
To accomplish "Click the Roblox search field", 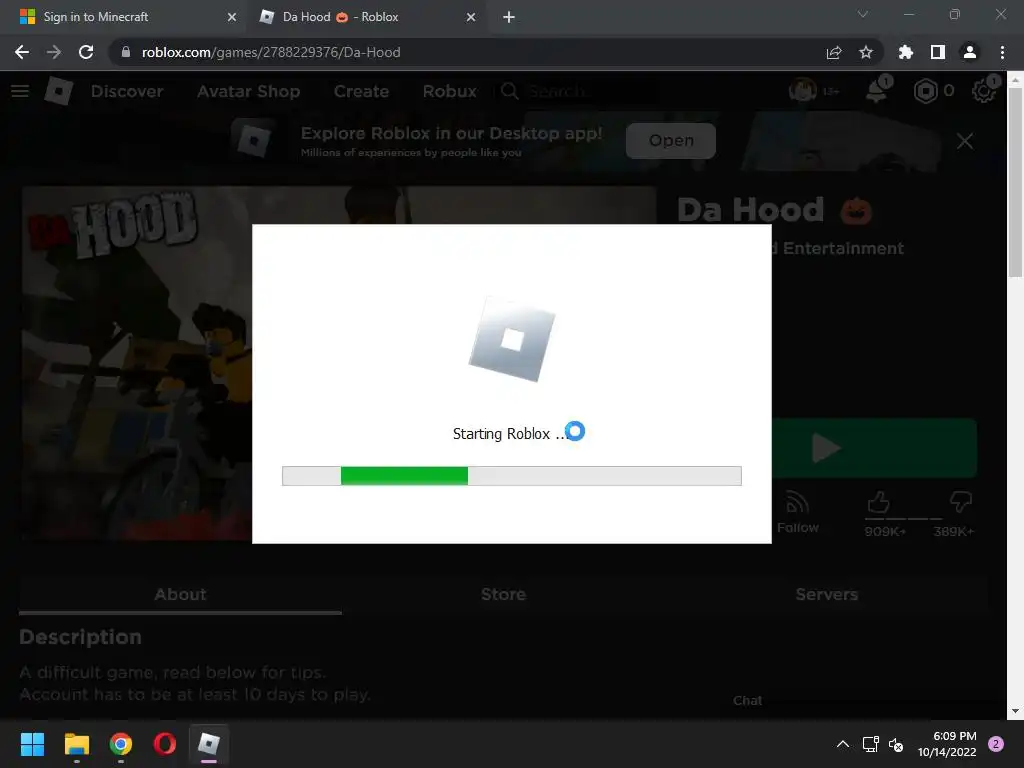I will (x=578, y=91).
